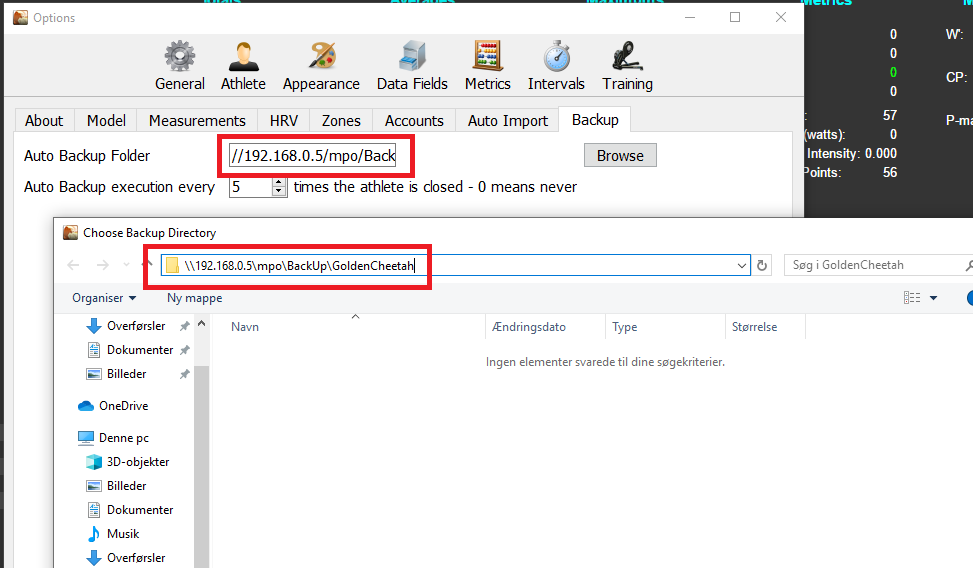Click 'Ny mappe' to create new folder
The height and width of the screenshot is (568, 973).
(x=194, y=298)
